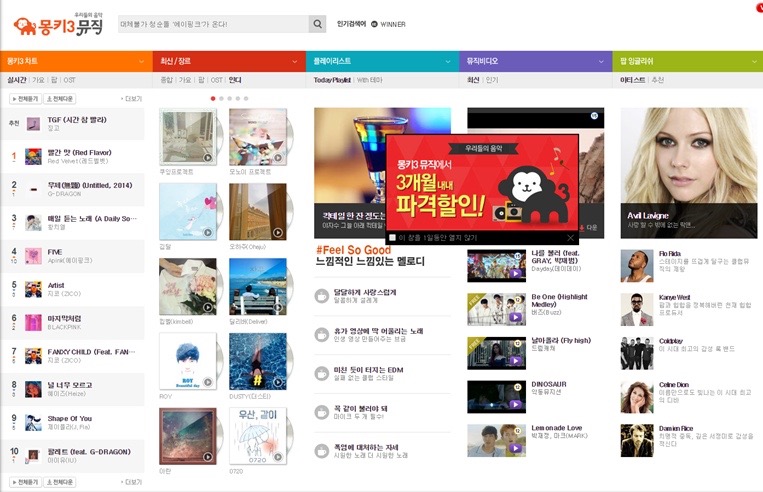Expand the 플레이리스트 menu chevron
Viewport: 763px width, 492px height.
(x=448, y=61)
